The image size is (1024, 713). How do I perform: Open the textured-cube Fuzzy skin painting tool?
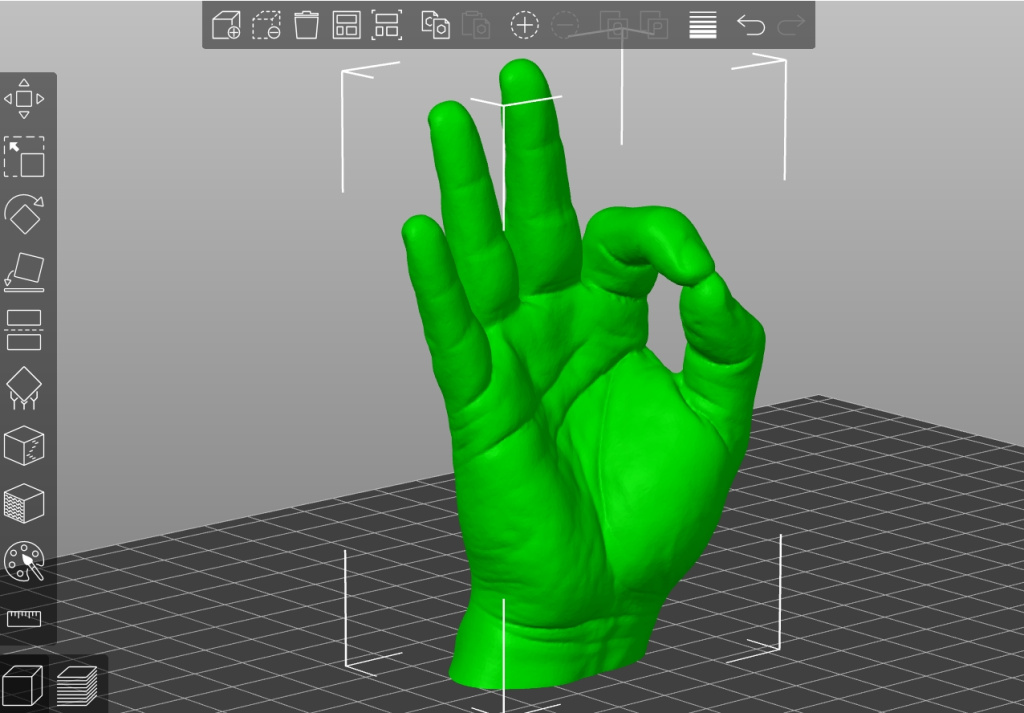coord(24,503)
